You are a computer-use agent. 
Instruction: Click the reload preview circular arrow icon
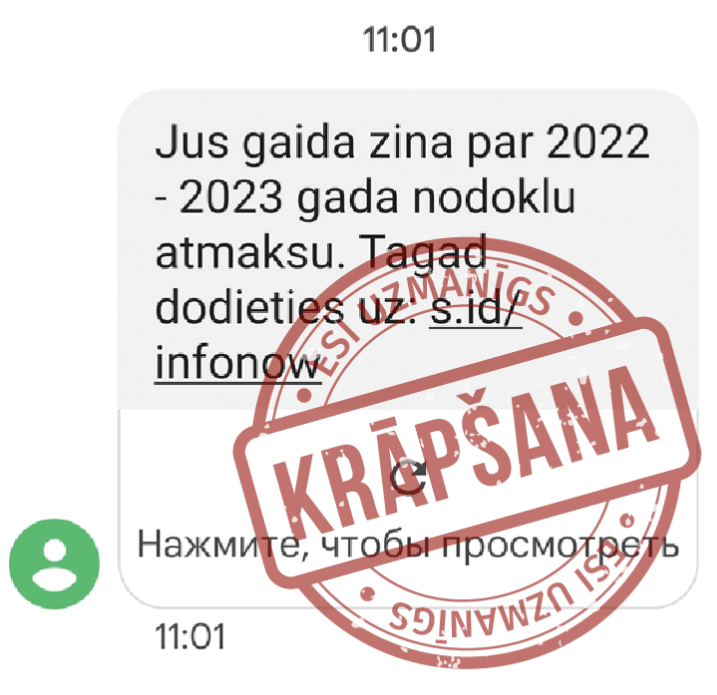pos(408,478)
